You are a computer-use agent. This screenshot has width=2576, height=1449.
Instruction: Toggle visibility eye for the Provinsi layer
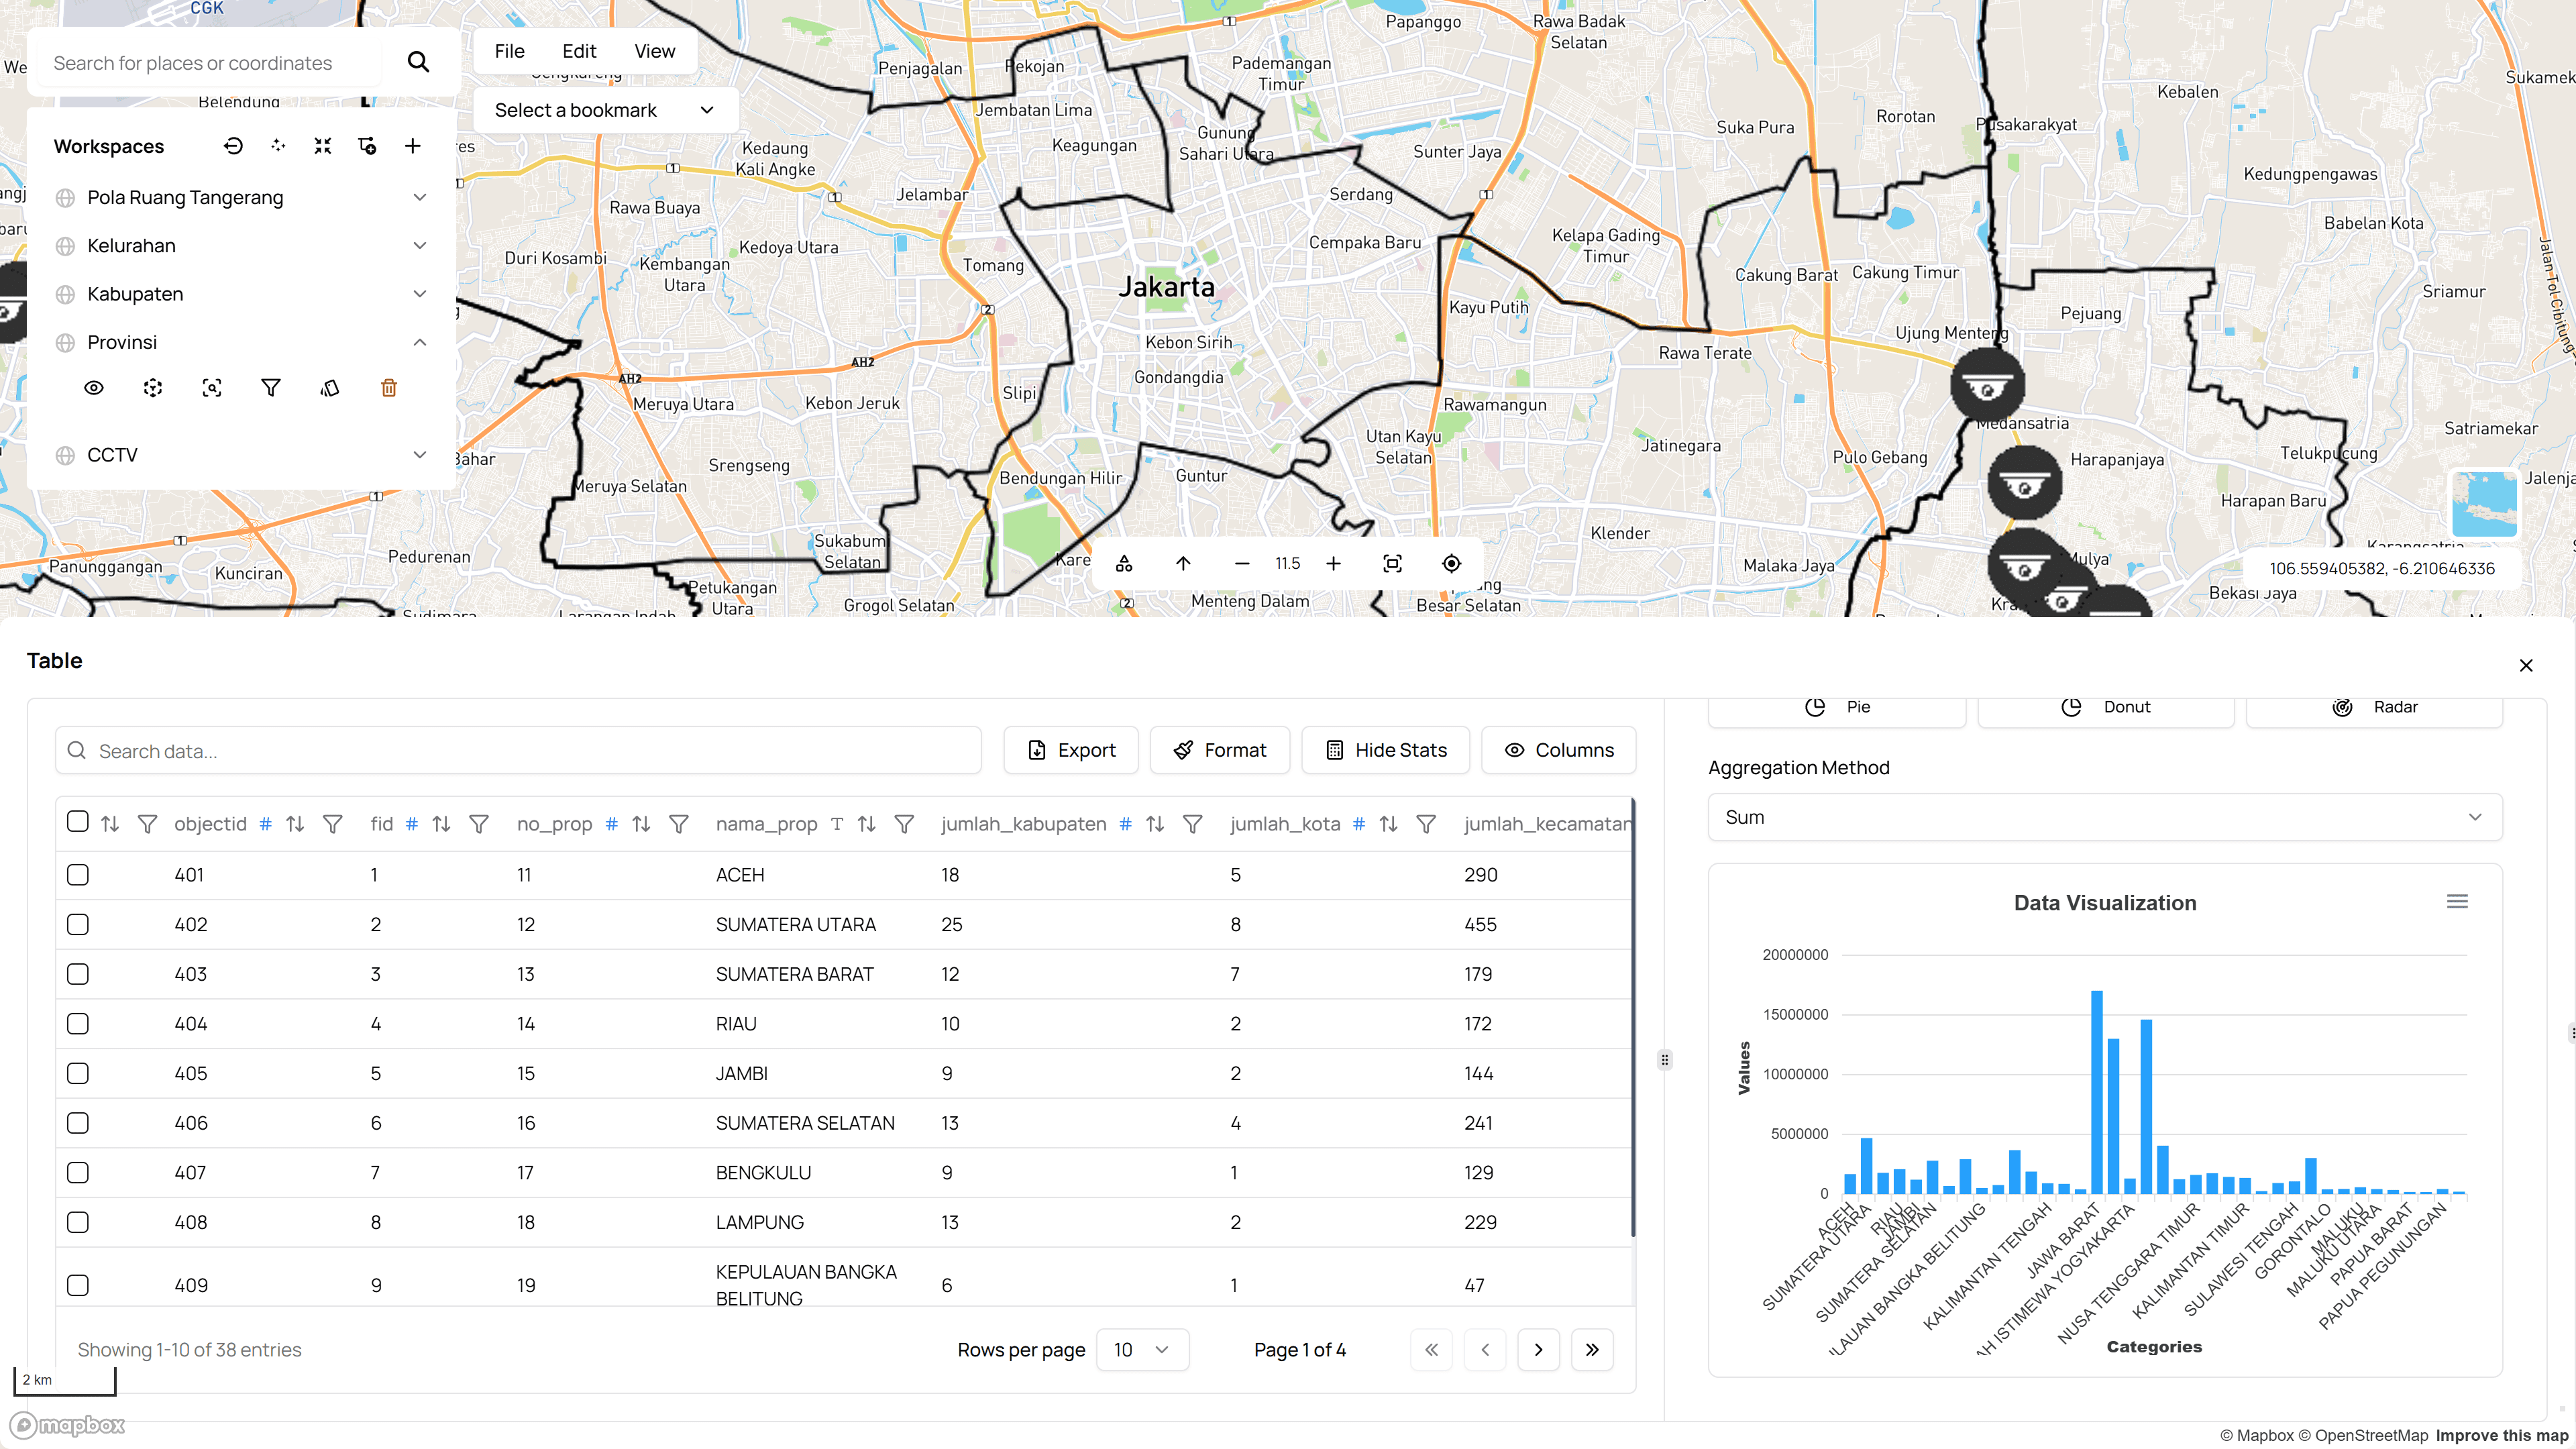94,387
